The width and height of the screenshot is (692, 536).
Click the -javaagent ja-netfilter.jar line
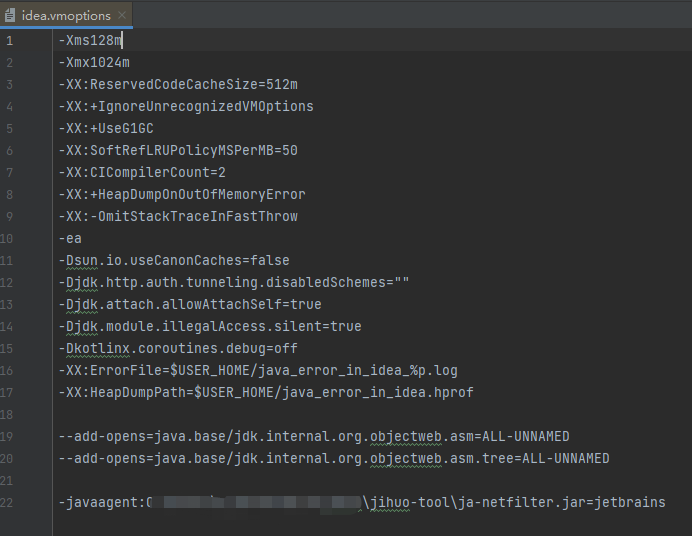coord(362,502)
